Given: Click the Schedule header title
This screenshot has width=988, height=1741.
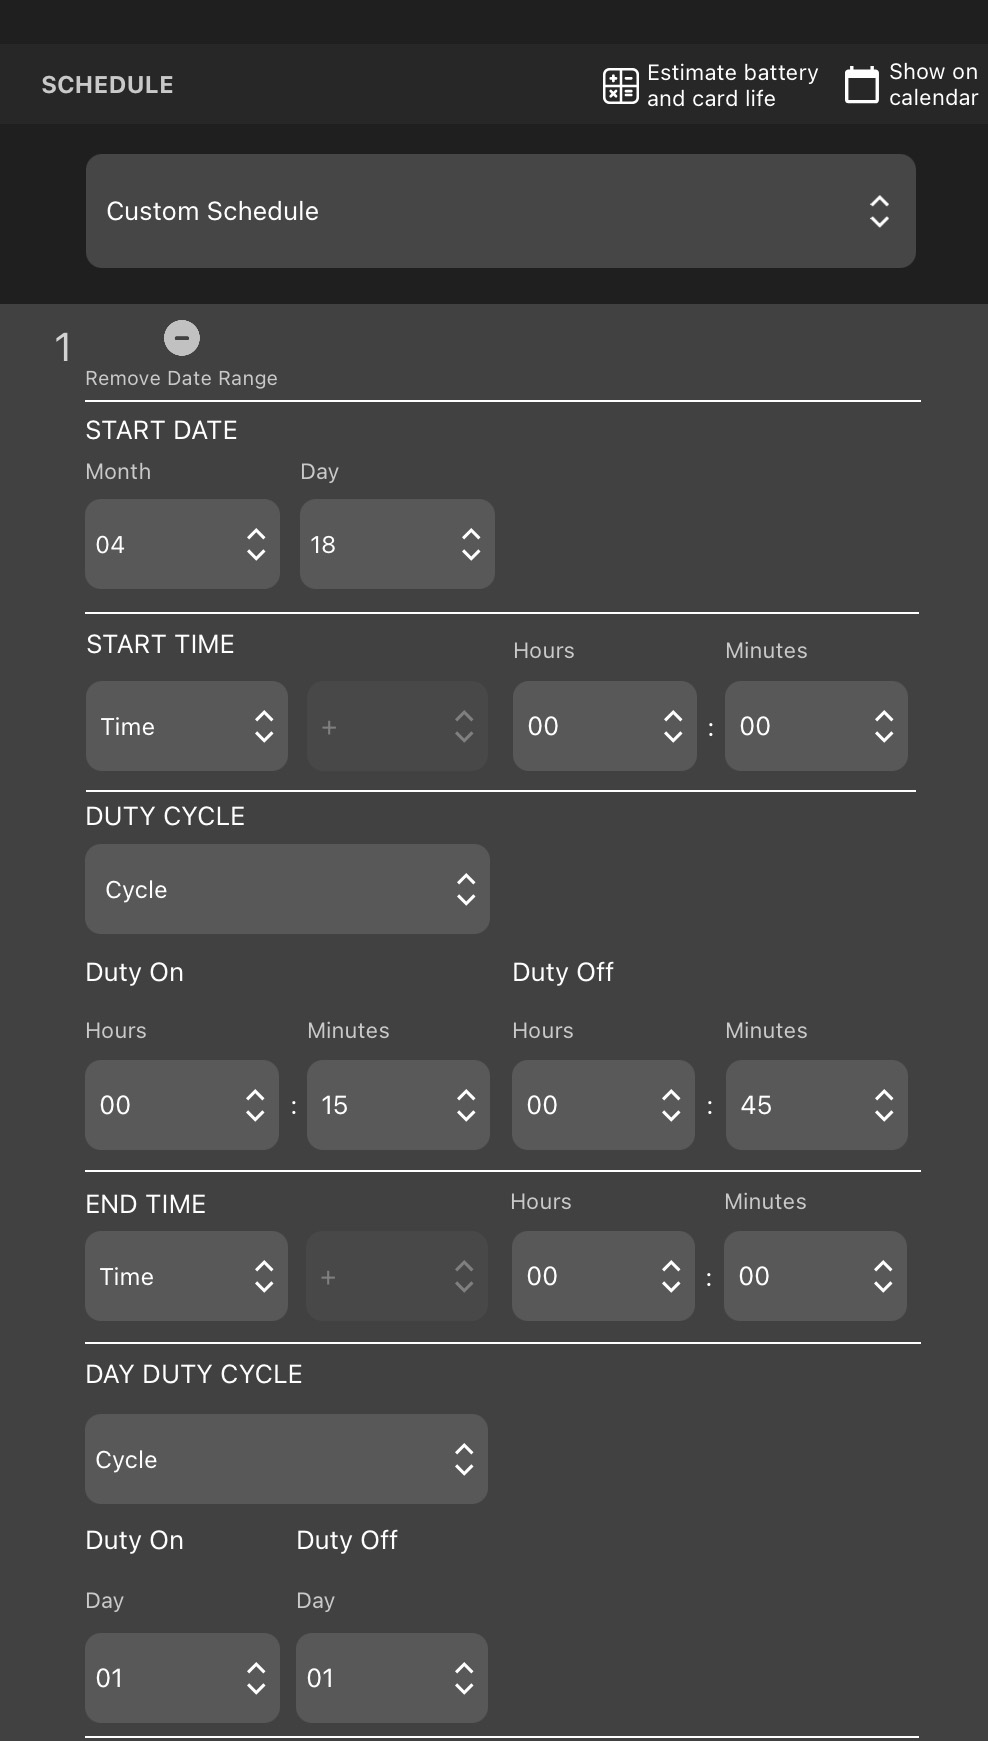Looking at the screenshot, I should [x=107, y=84].
